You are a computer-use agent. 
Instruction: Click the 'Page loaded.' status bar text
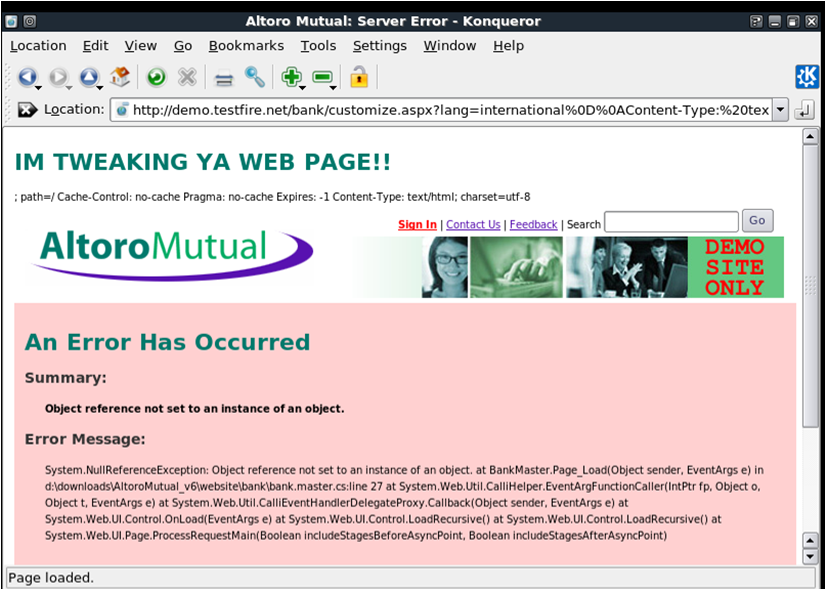tap(51, 578)
